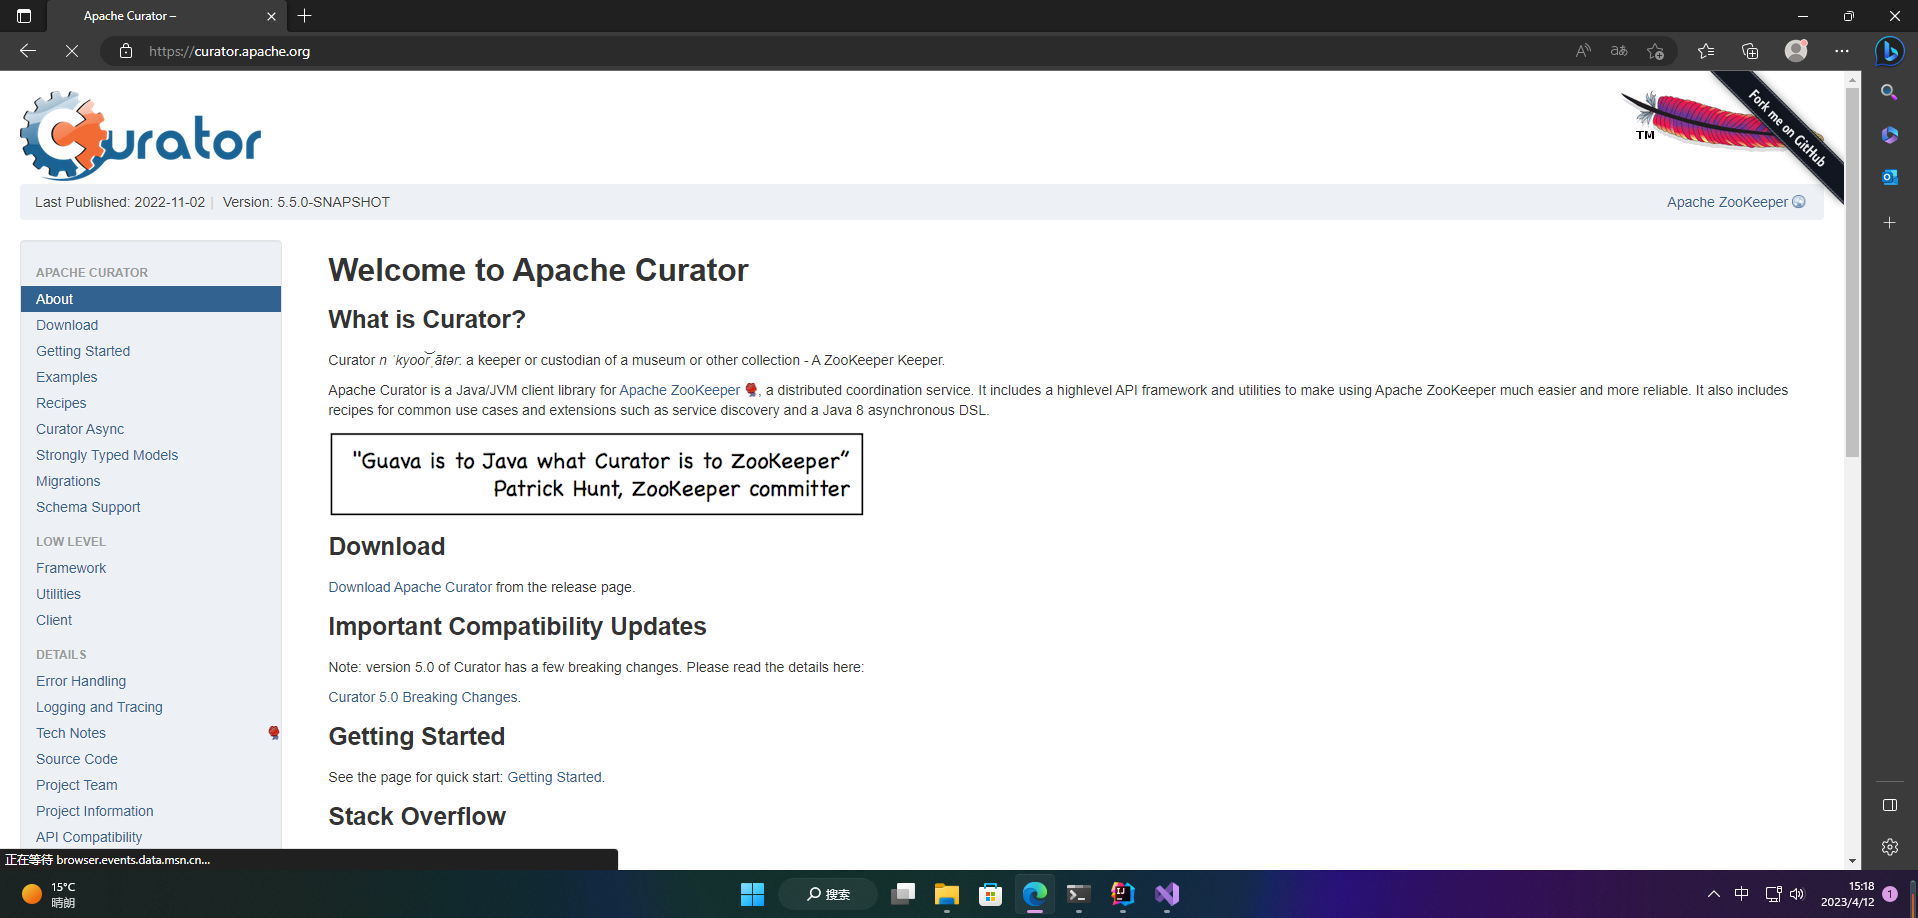Click the browser back arrow
Screen dimensions: 1918x918
28,51
